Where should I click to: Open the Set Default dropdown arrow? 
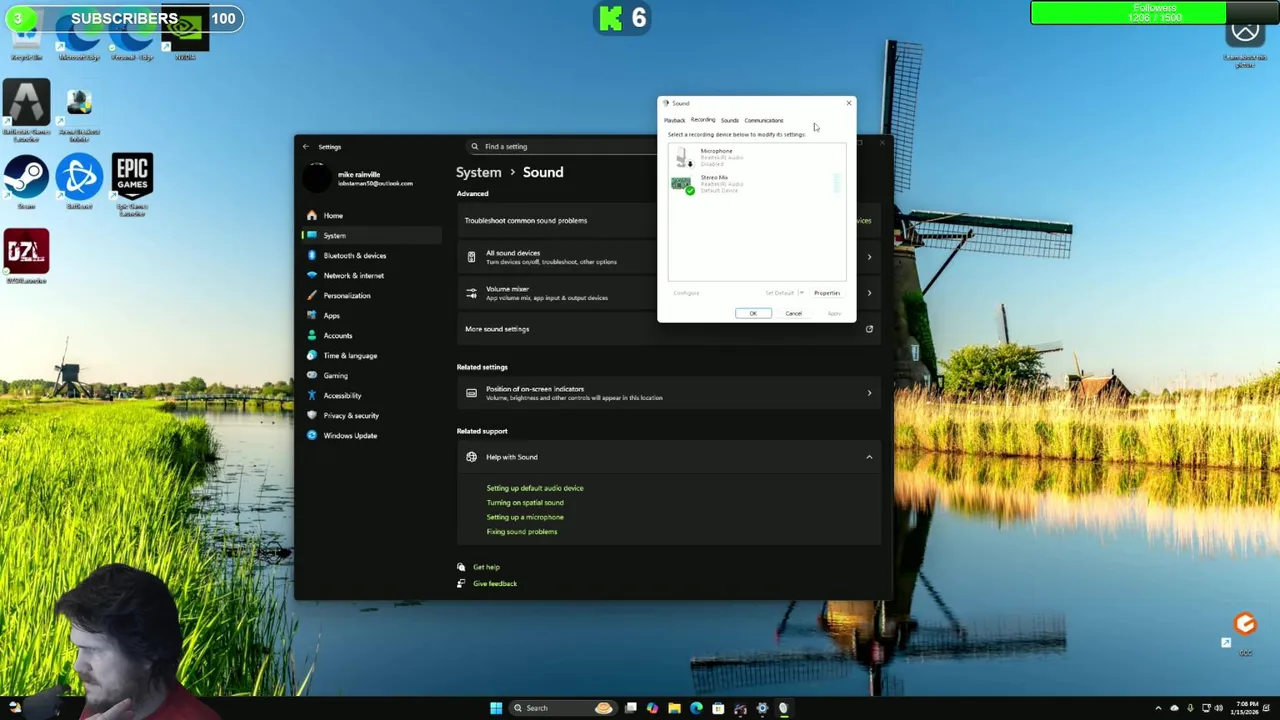pos(801,293)
